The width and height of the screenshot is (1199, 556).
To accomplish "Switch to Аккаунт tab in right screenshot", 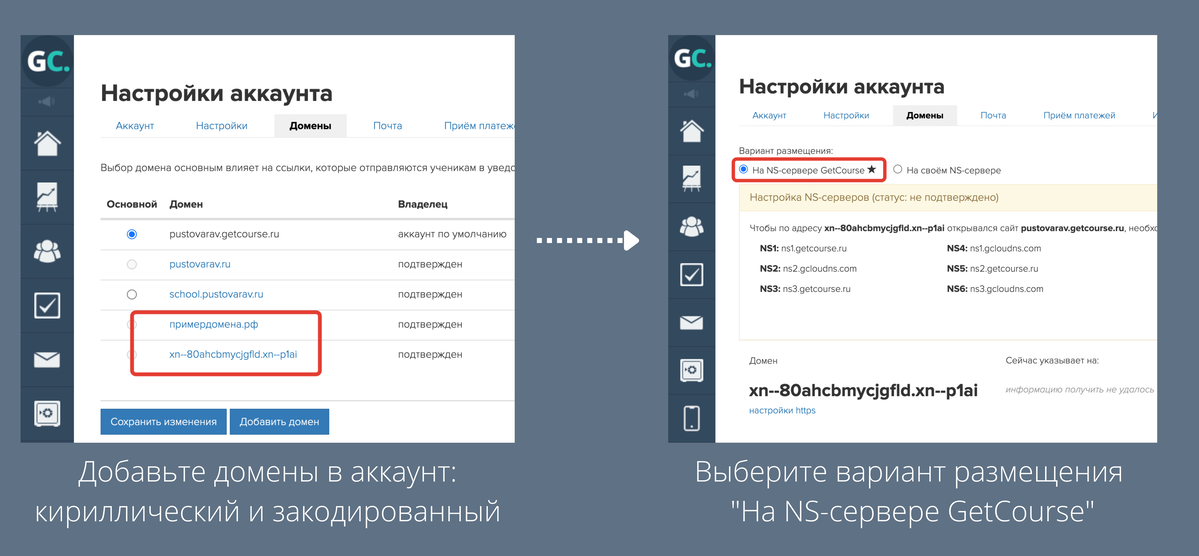I will (769, 115).
